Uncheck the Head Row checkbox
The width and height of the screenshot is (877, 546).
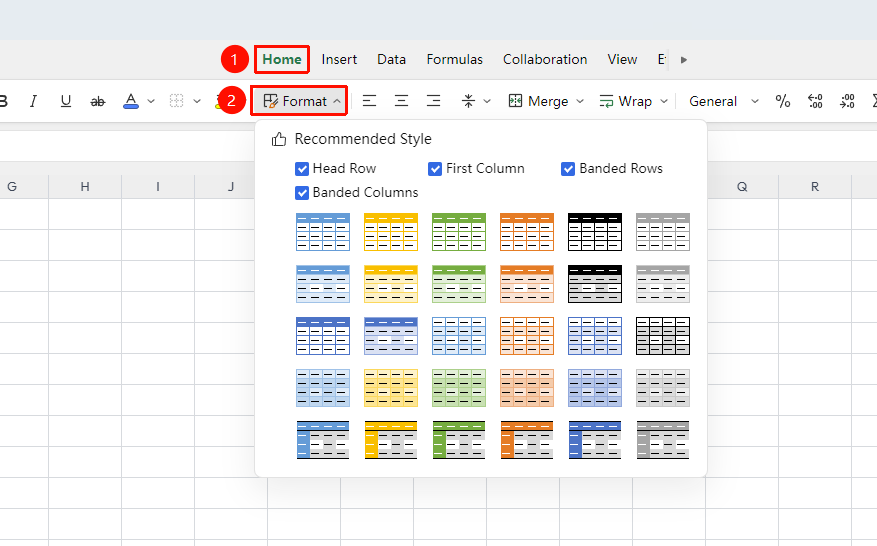click(x=302, y=169)
